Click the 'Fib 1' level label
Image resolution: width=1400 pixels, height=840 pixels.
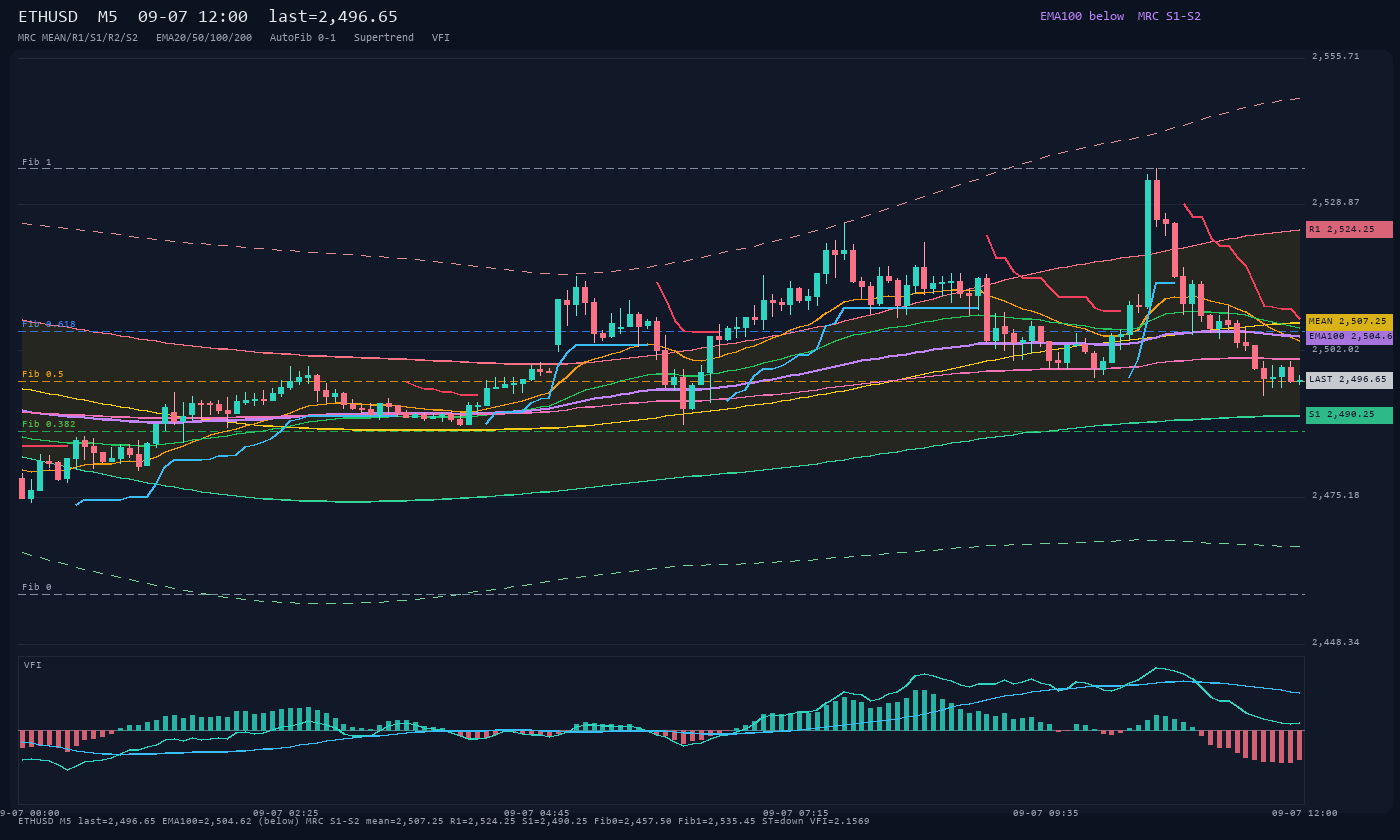coord(37,162)
